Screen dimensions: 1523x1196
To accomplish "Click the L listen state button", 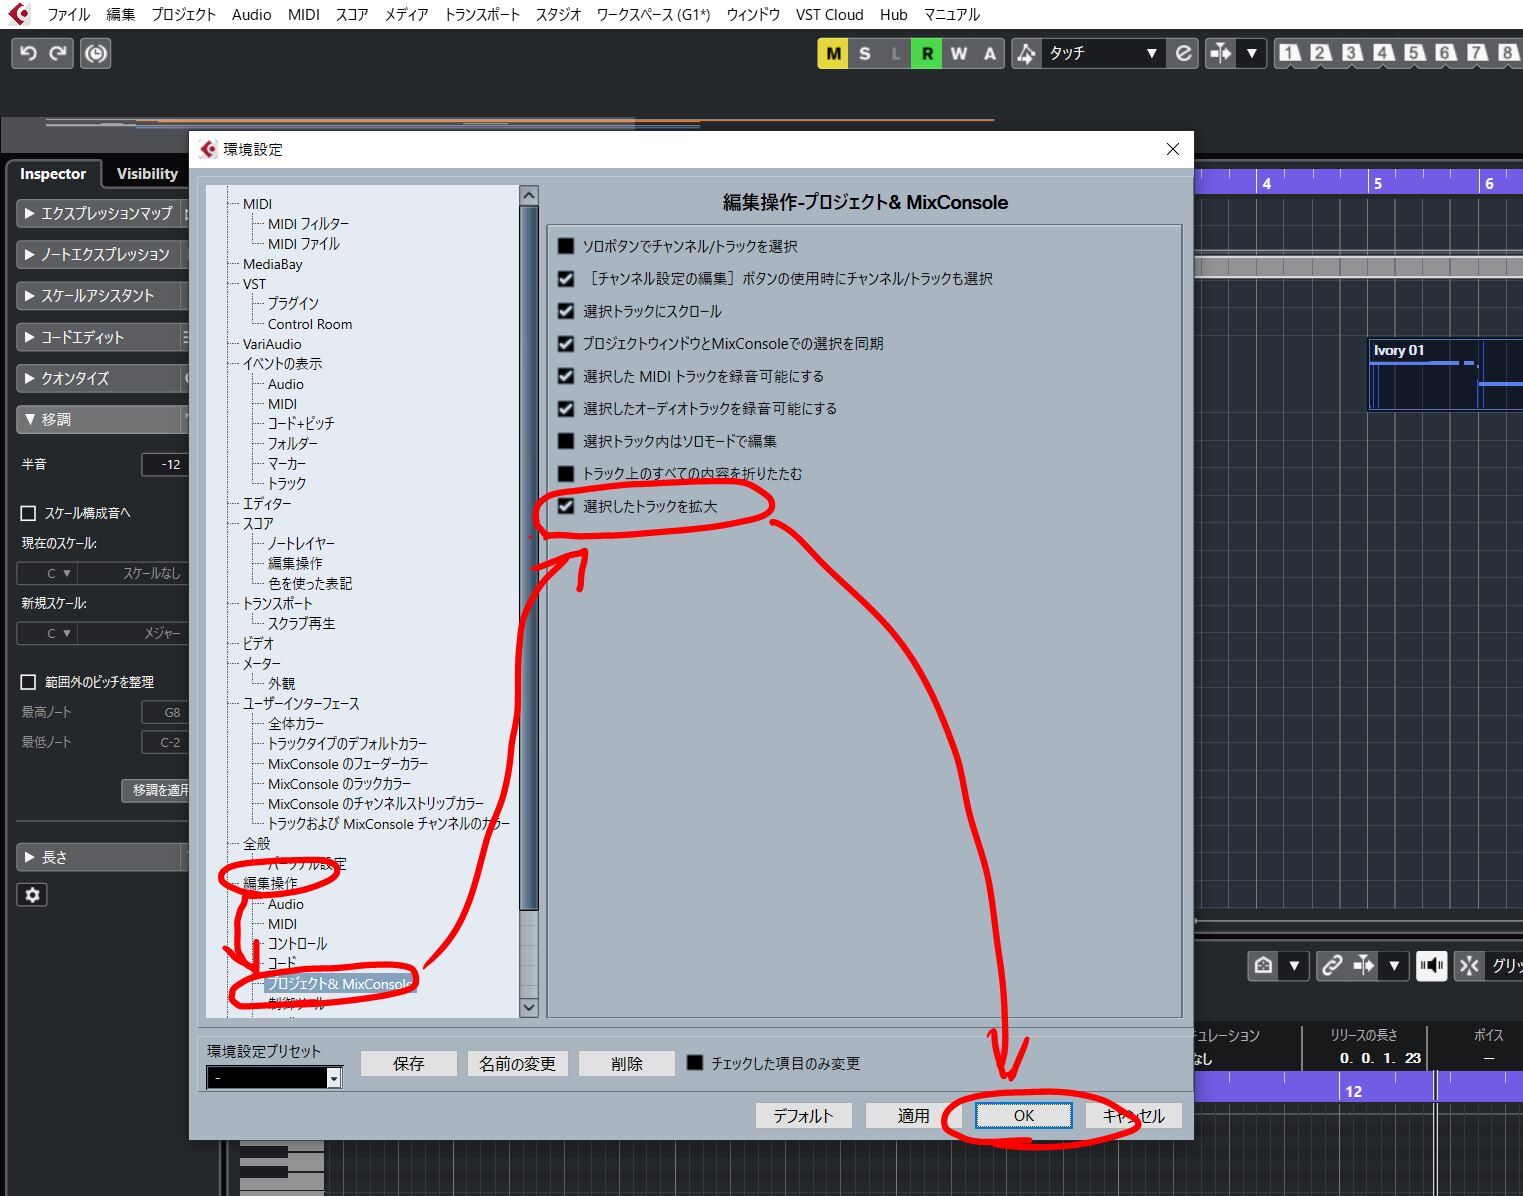I will 896,54.
